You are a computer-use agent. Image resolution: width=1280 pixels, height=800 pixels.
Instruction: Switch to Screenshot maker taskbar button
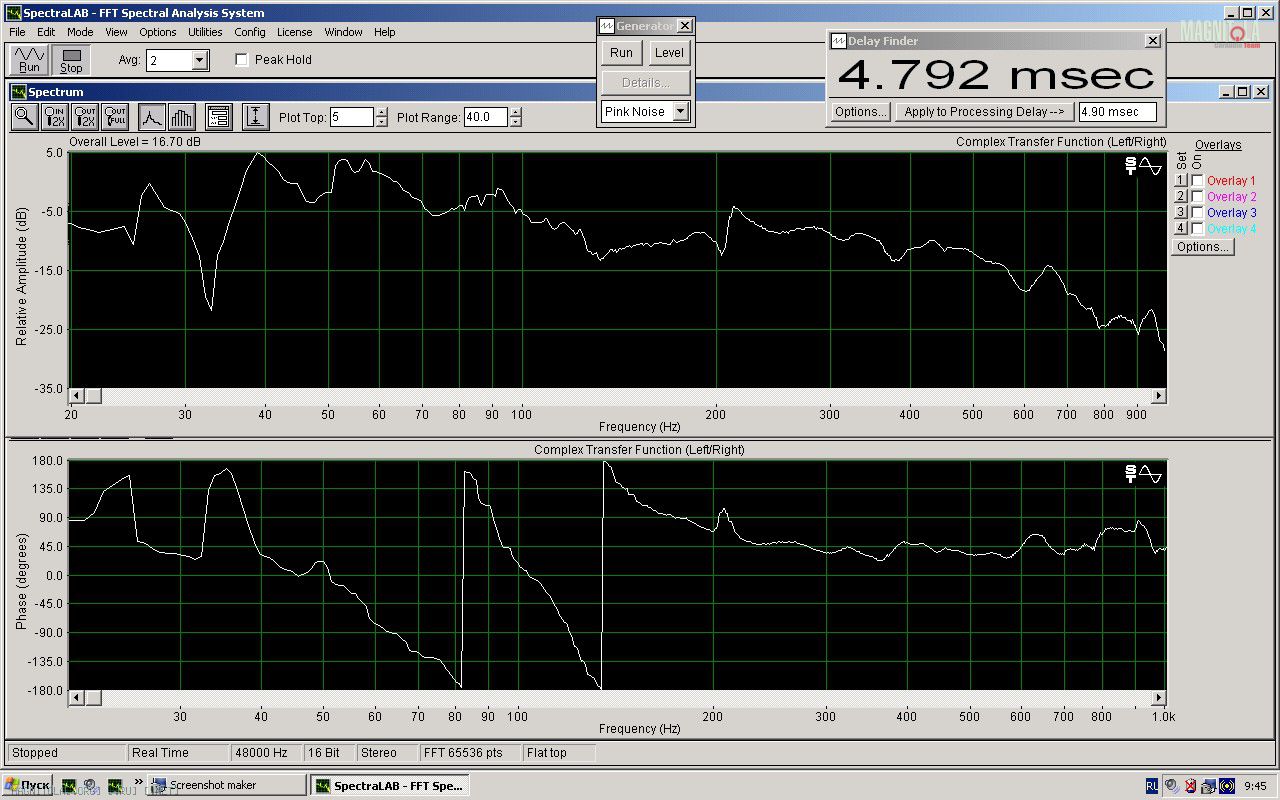tap(228, 785)
